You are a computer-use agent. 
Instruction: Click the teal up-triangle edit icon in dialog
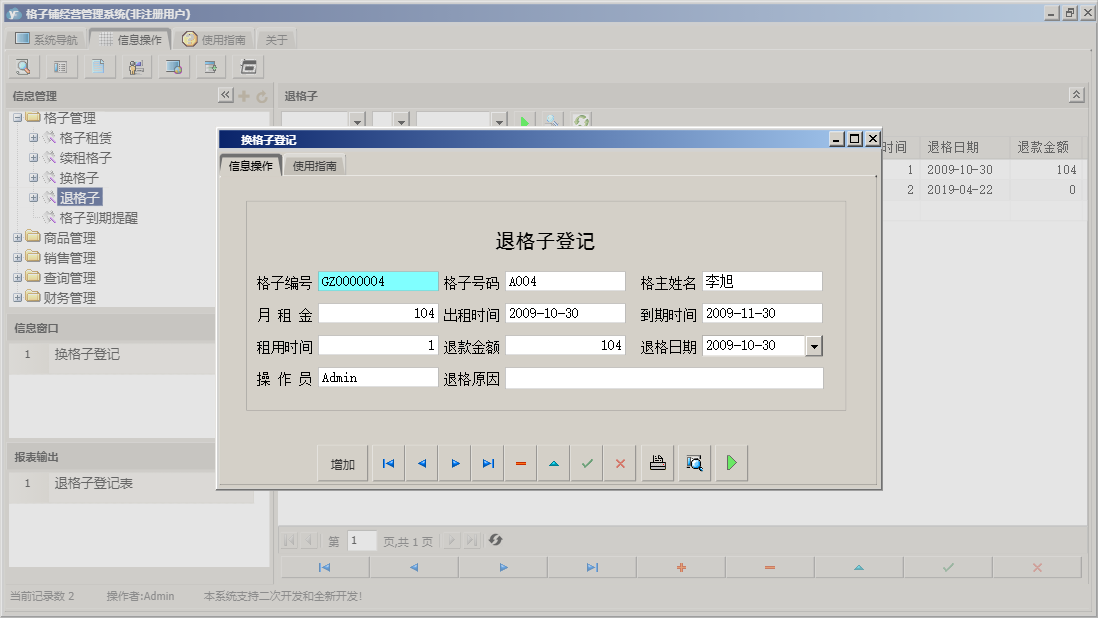(554, 464)
